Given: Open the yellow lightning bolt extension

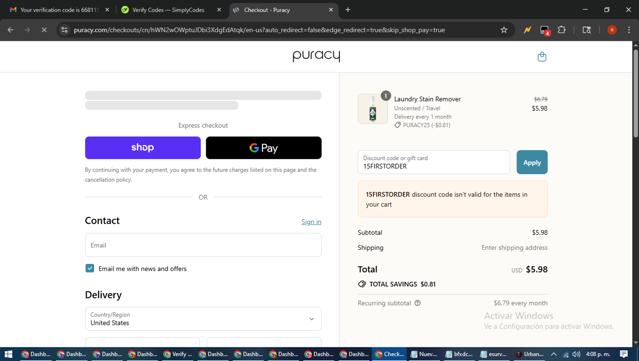Looking at the screenshot, I should pyautogui.click(x=527, y=30).
